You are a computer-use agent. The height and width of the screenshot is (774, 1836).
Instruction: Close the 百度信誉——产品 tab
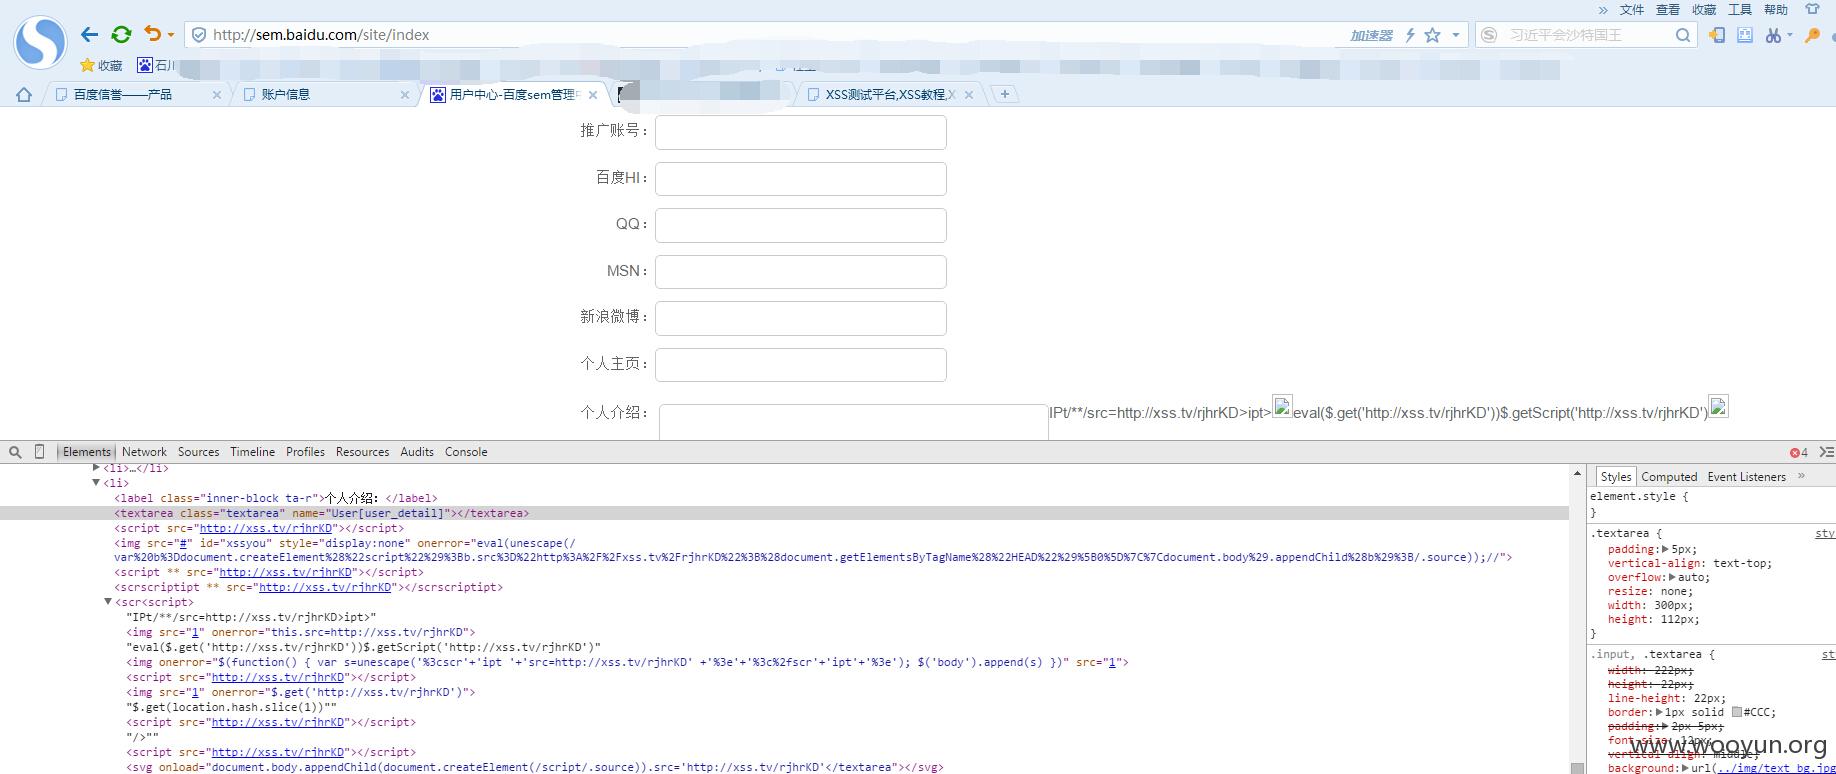tap(217, 95)
